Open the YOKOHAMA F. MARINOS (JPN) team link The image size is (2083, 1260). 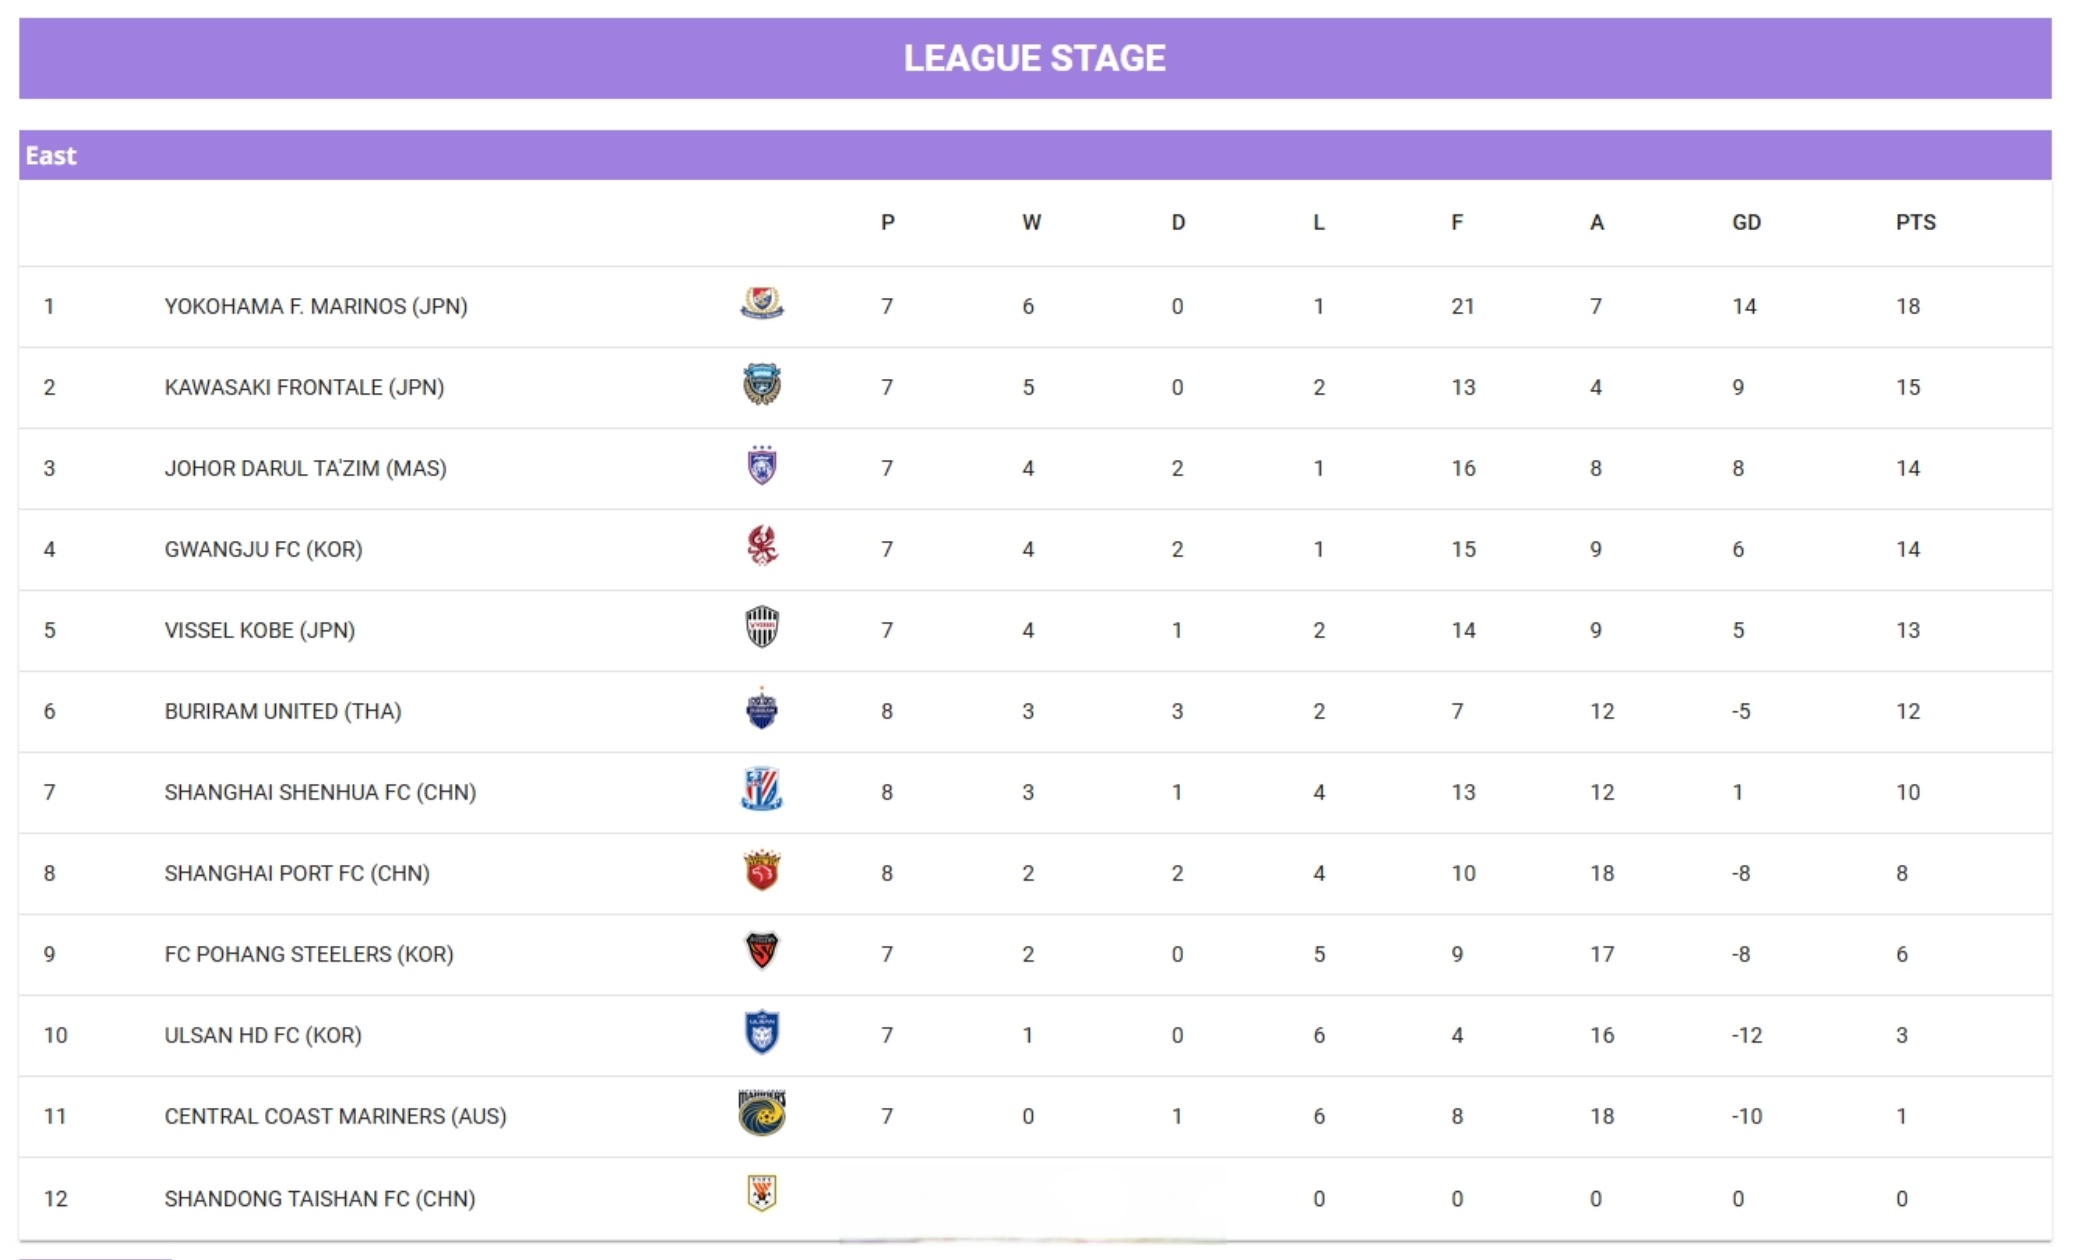click(x=316, y=307)
